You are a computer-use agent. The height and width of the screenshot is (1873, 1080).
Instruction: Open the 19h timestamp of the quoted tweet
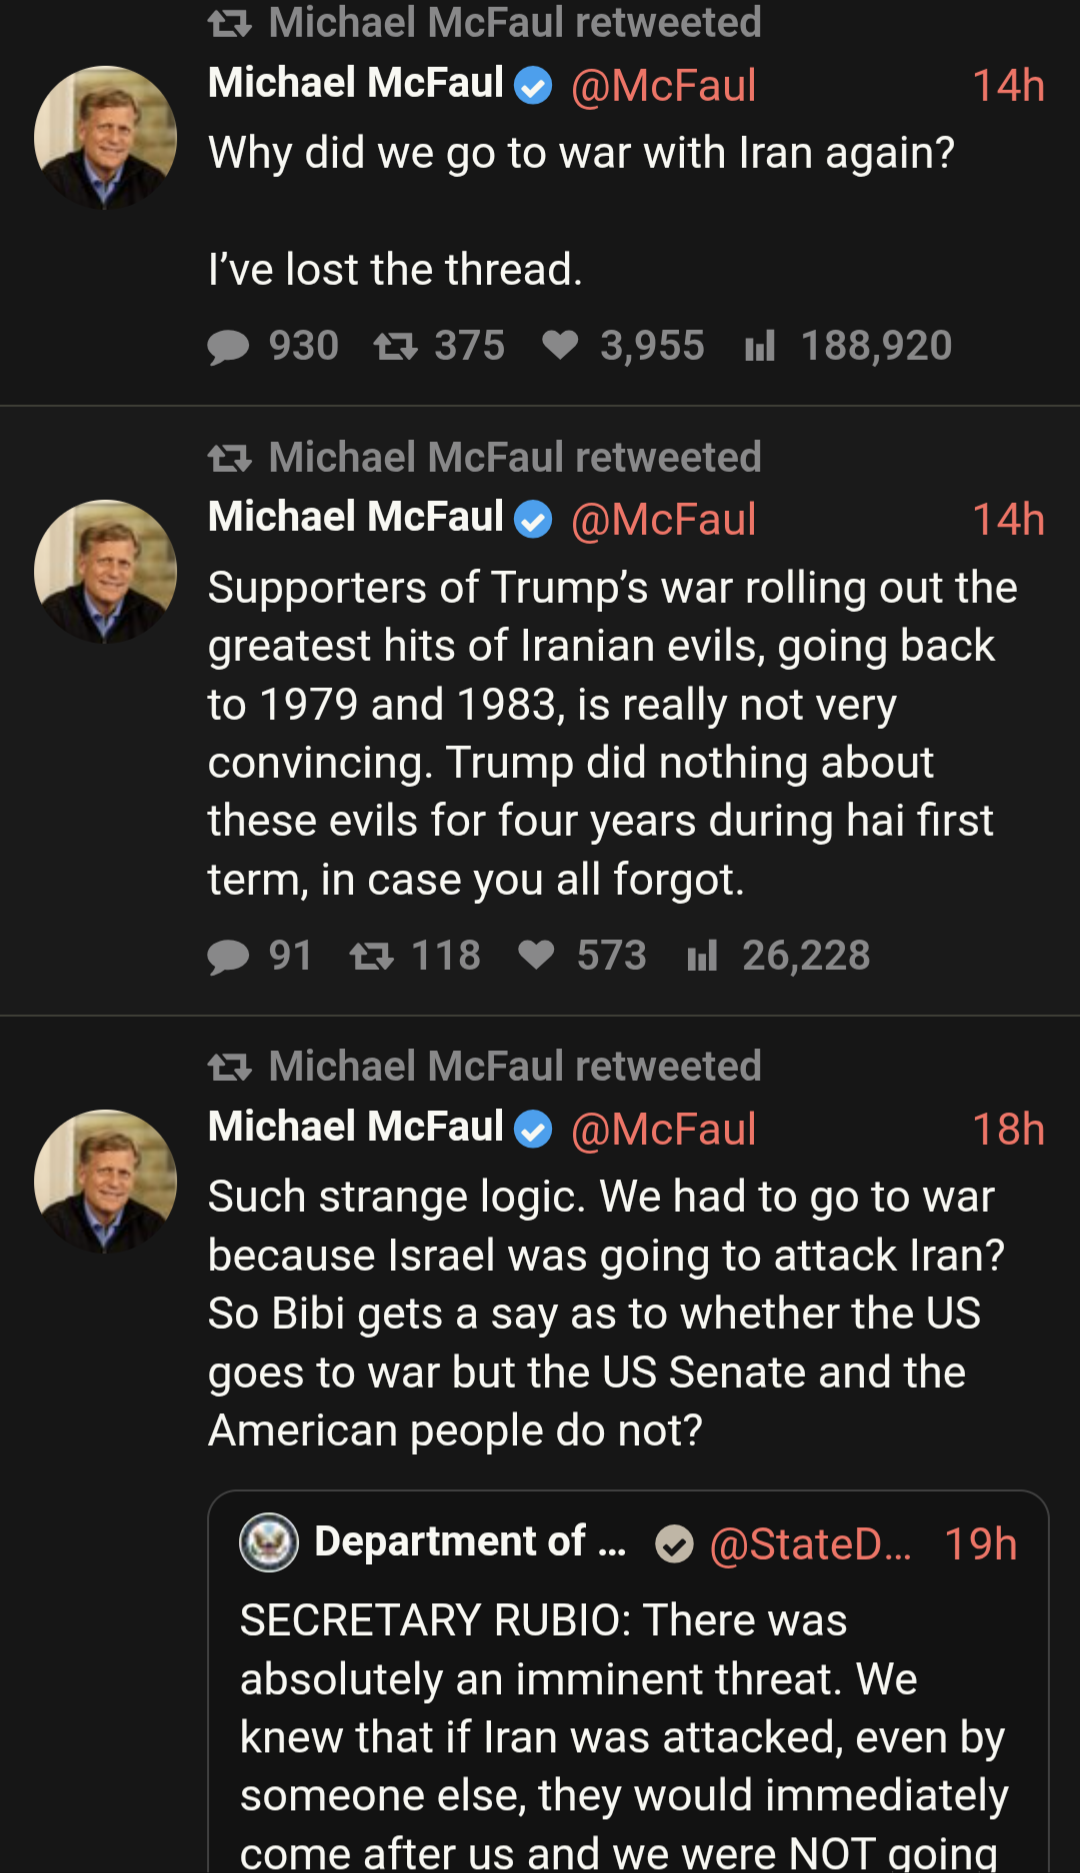coord(980,1544)
